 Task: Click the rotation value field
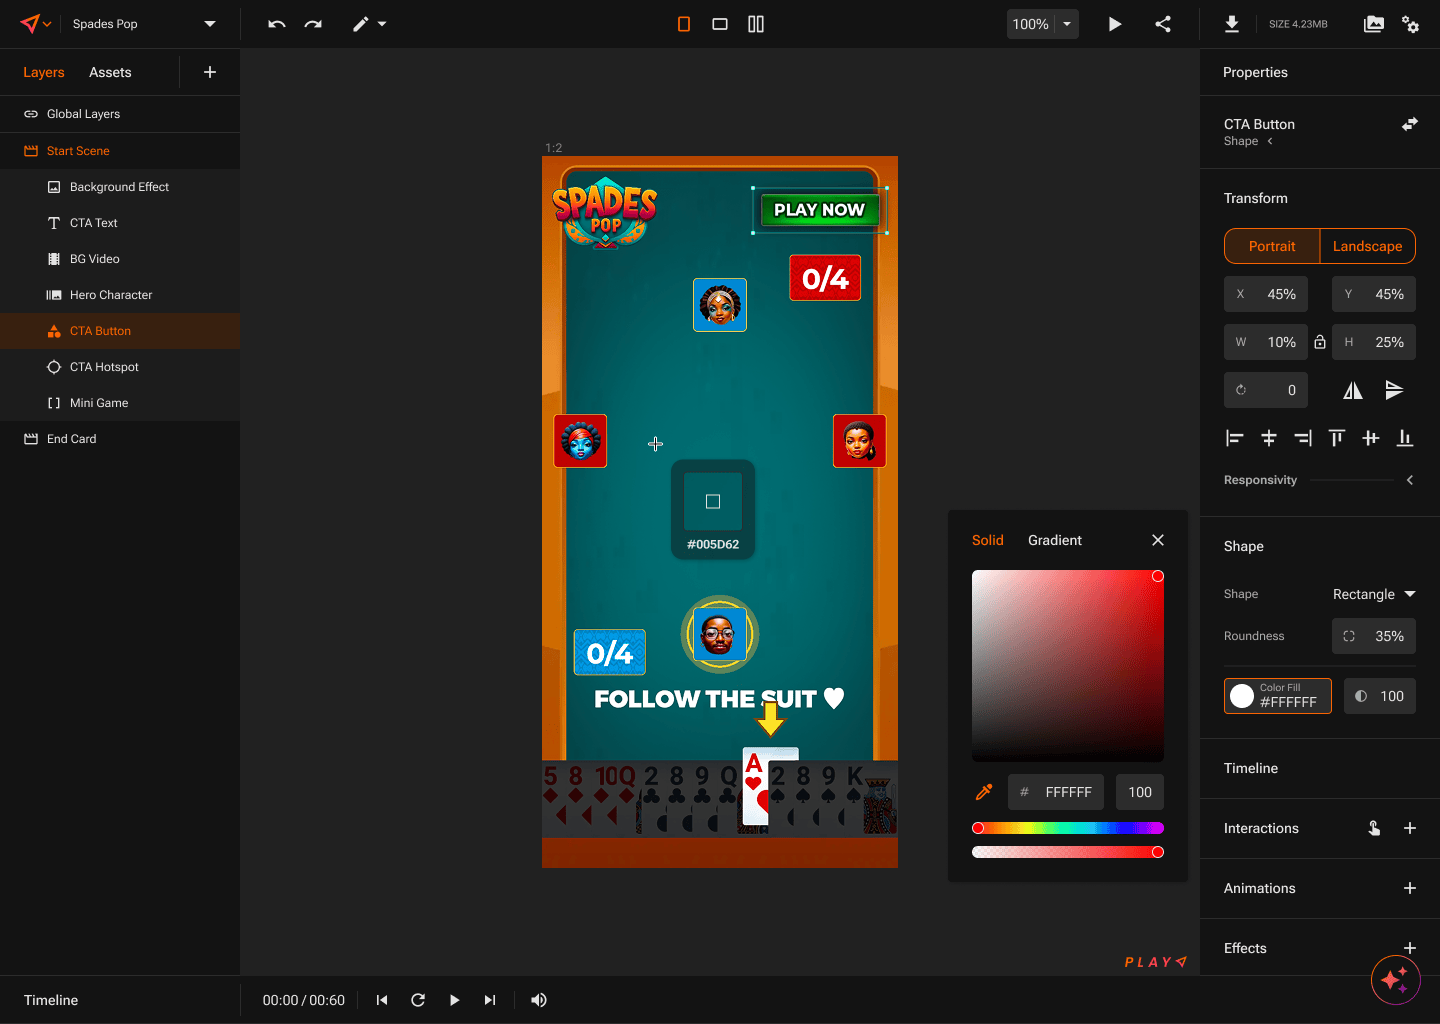1266,390
